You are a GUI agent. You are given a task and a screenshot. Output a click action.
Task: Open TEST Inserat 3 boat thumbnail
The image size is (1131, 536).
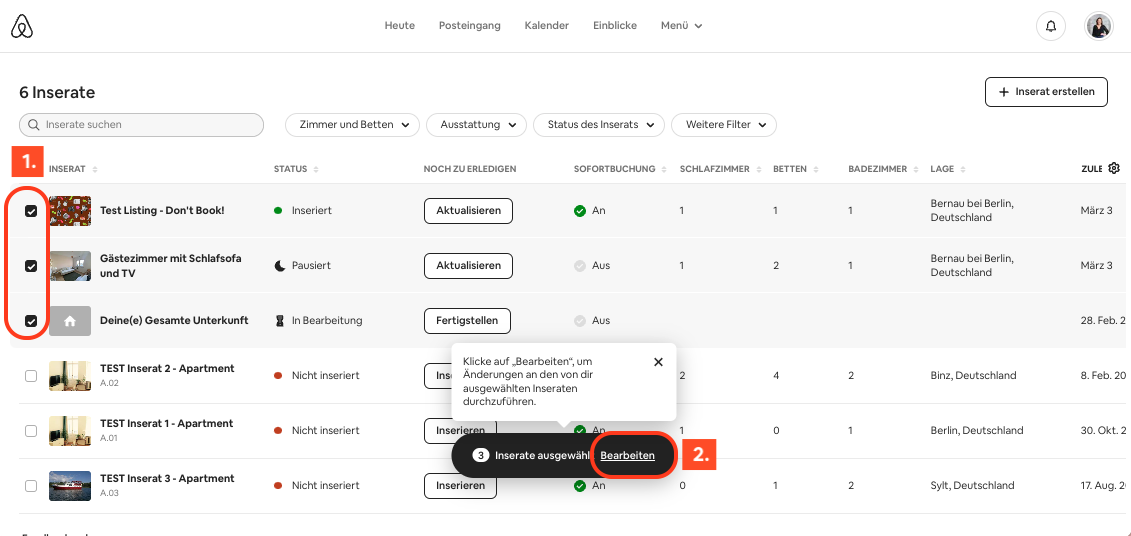tap(70, 486)
